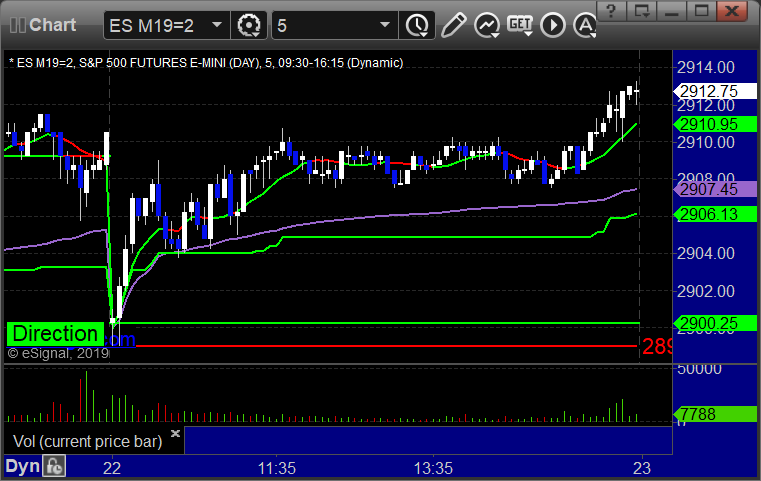Expand the interval 5 dropdown arrow
The width and height of the screenshot is (761, 481).
click(x=385, y=25)
